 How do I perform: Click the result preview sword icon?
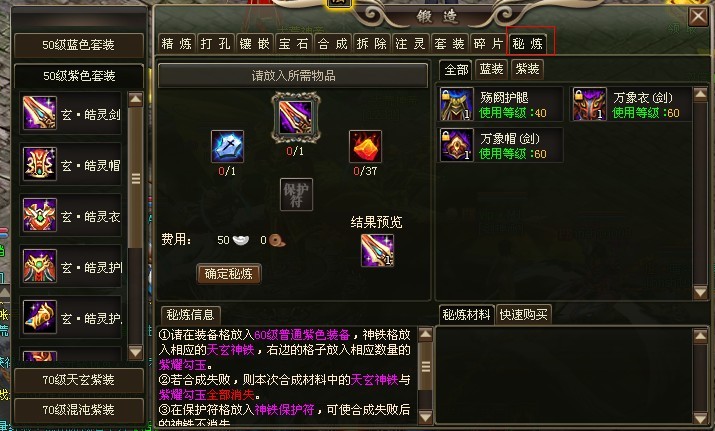377,250
